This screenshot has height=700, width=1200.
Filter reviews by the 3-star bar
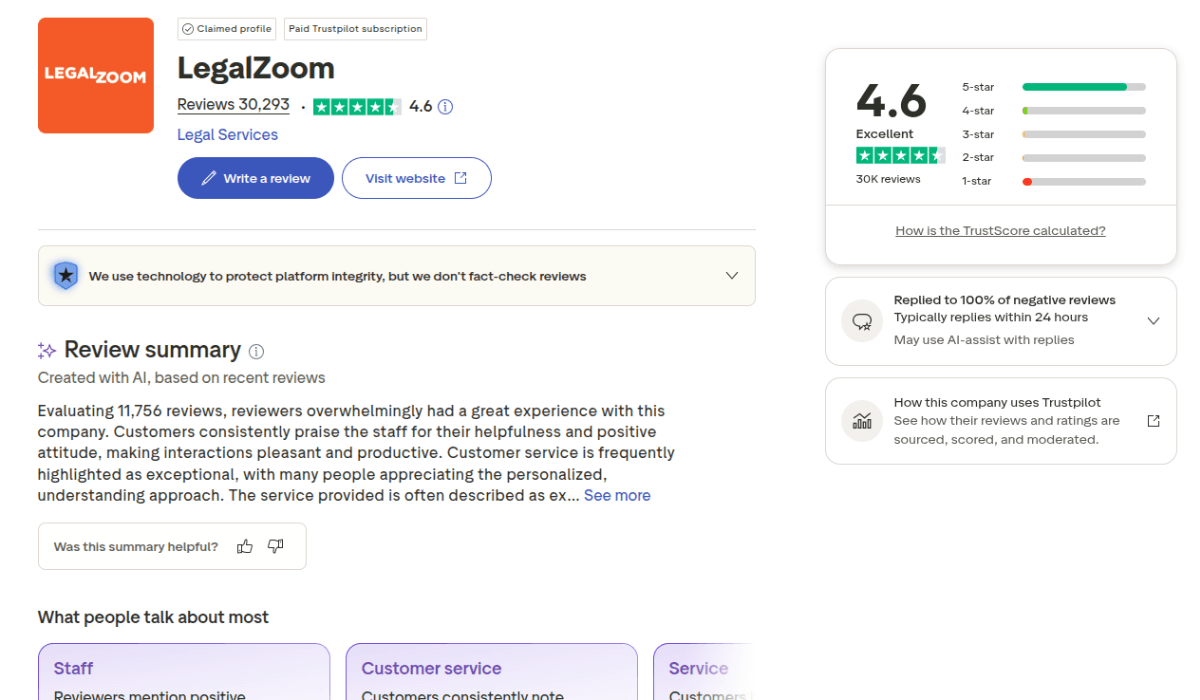click(1084, 134)
